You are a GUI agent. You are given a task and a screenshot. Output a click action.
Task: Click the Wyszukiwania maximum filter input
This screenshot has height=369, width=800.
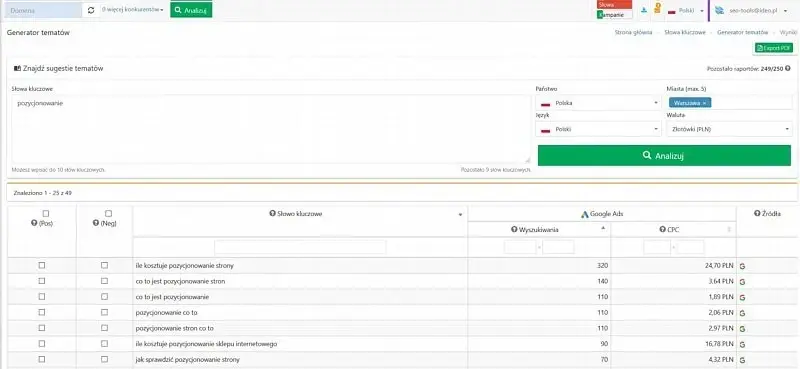click(x=558, y=248)
